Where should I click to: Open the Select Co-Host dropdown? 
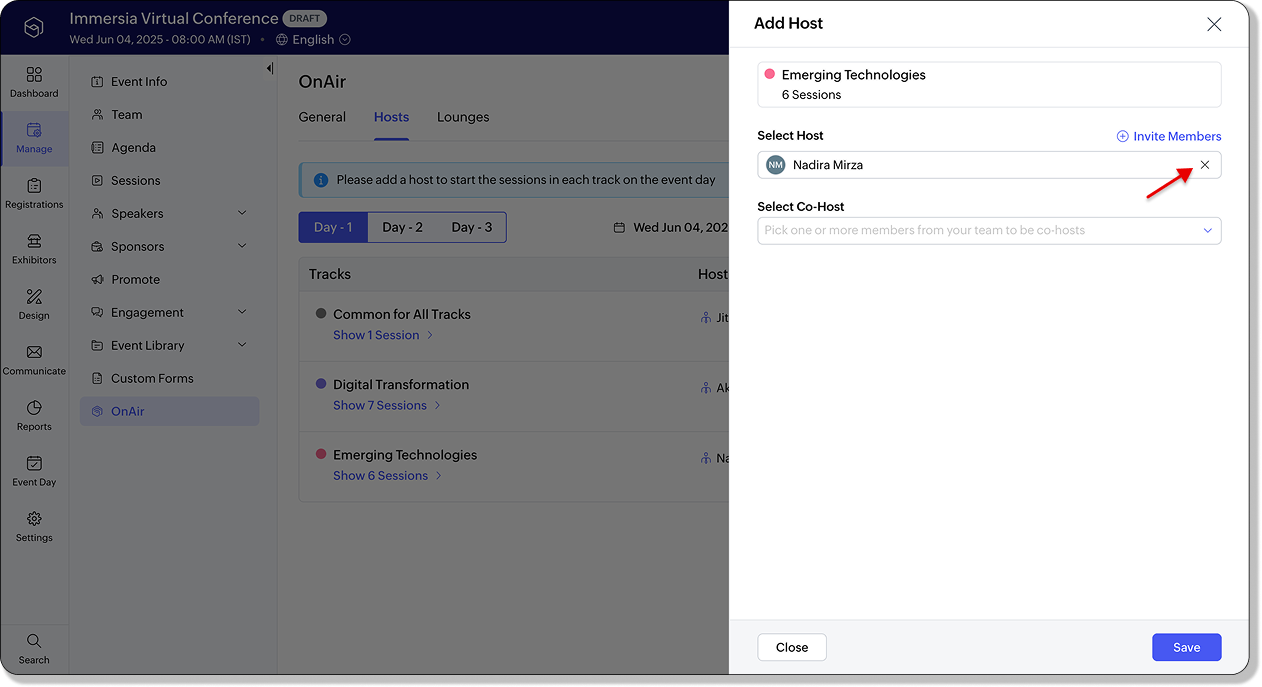pos(989,230)
